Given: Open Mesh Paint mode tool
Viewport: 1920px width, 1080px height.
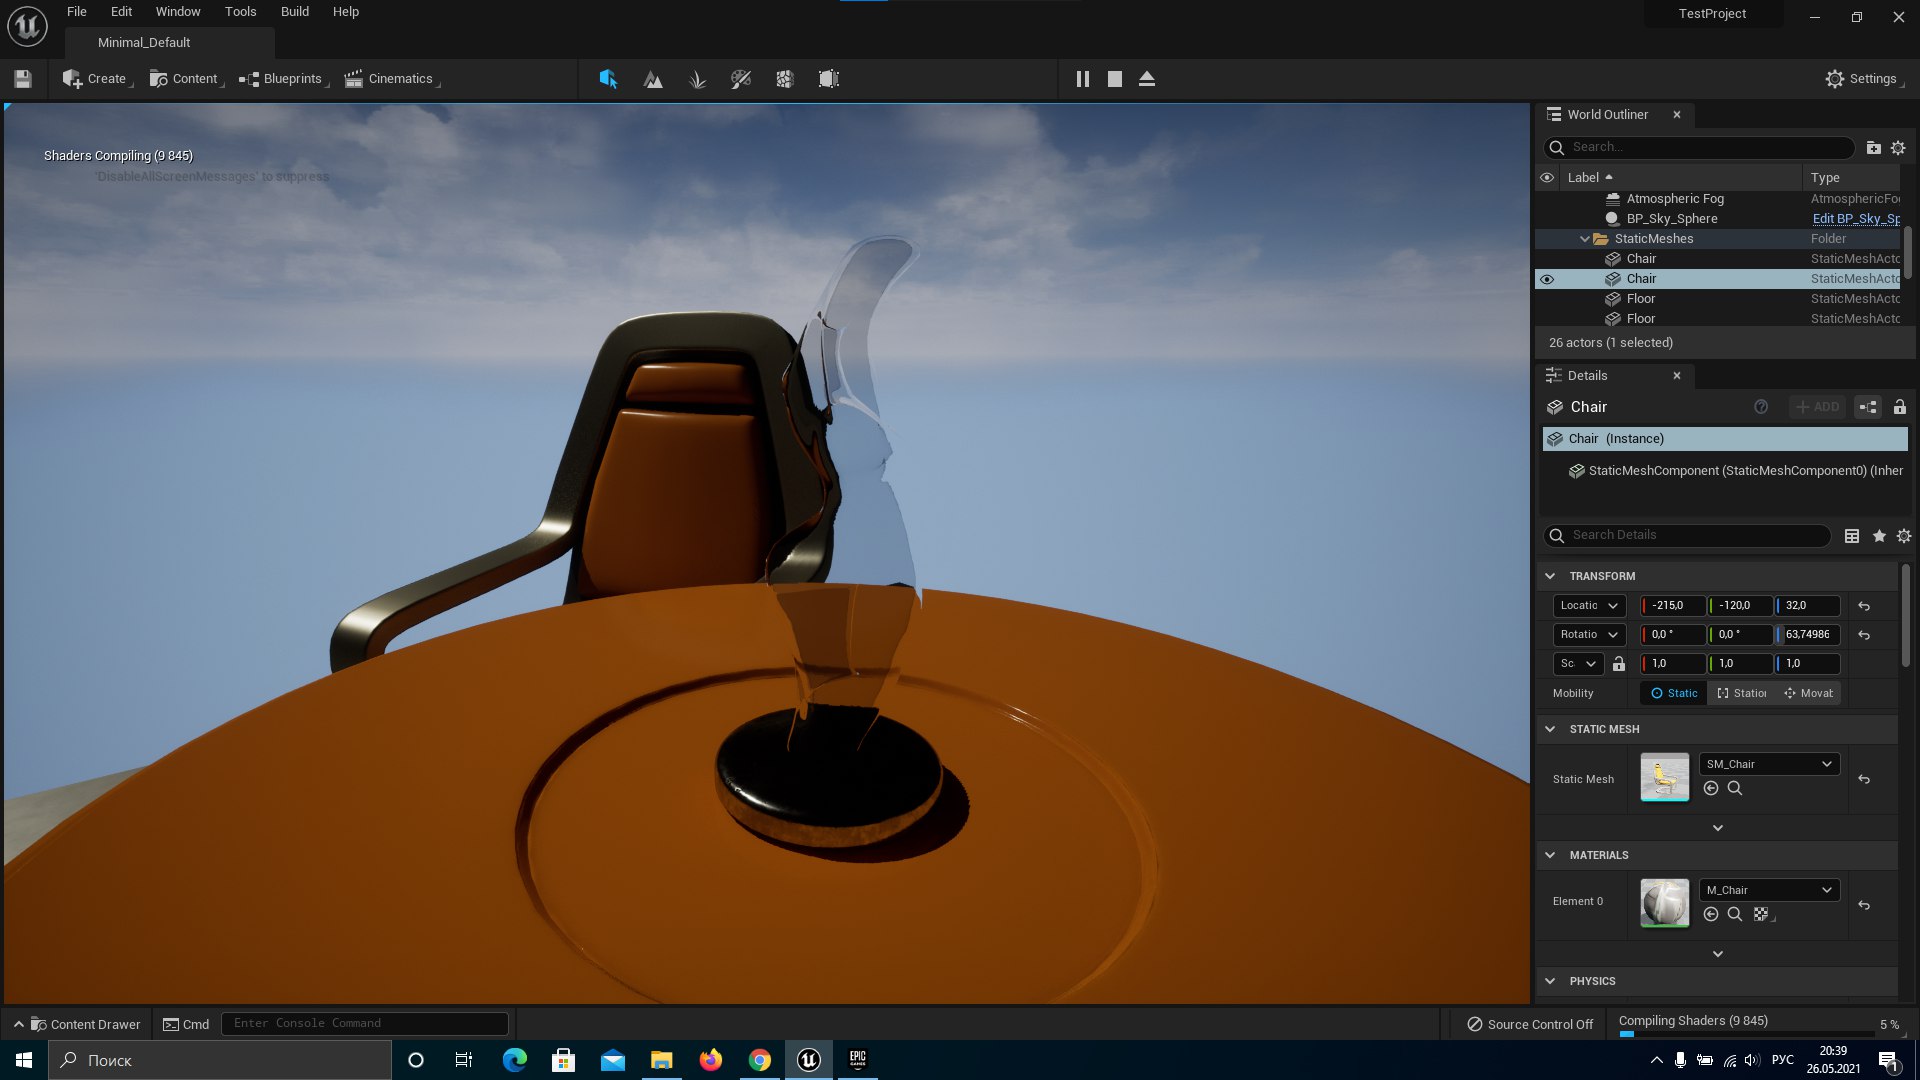Looking at the screenshot, I should point(741,79).
